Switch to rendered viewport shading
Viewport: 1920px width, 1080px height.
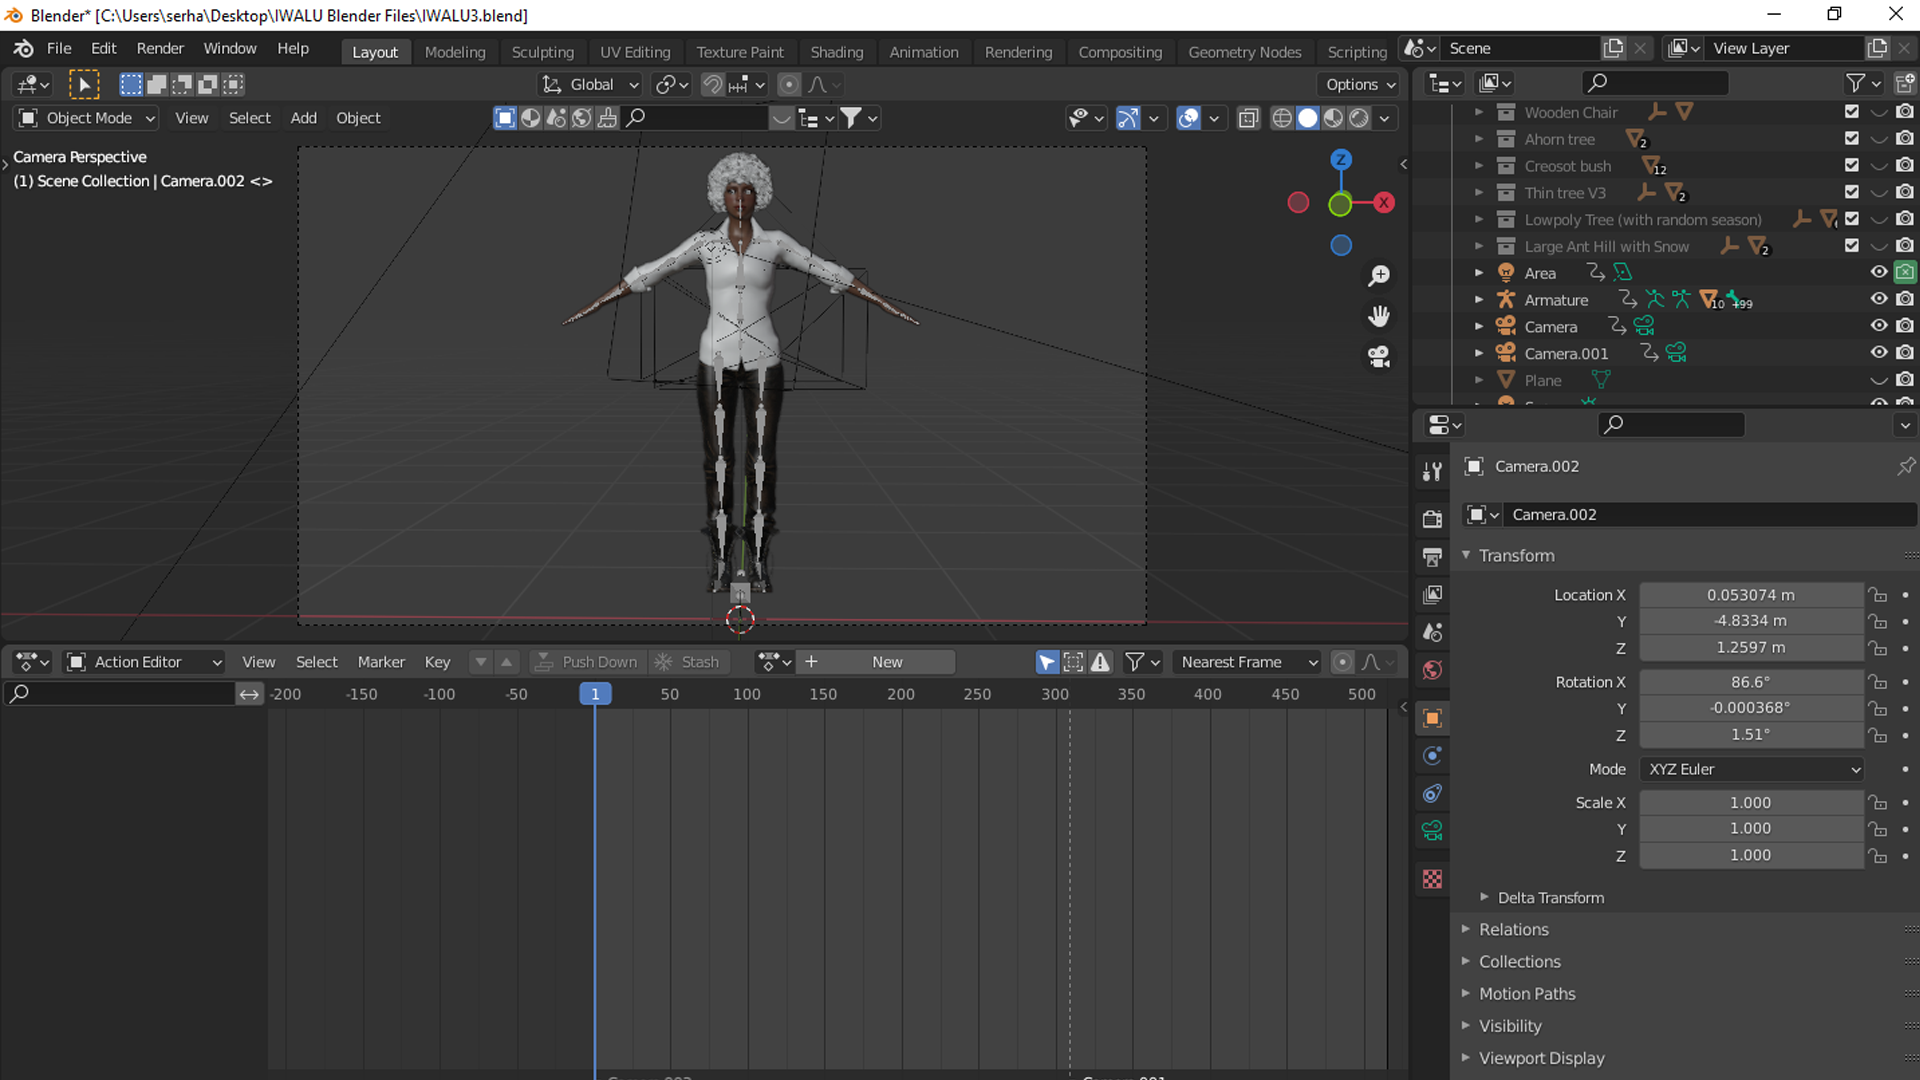tap(1359, 119)
